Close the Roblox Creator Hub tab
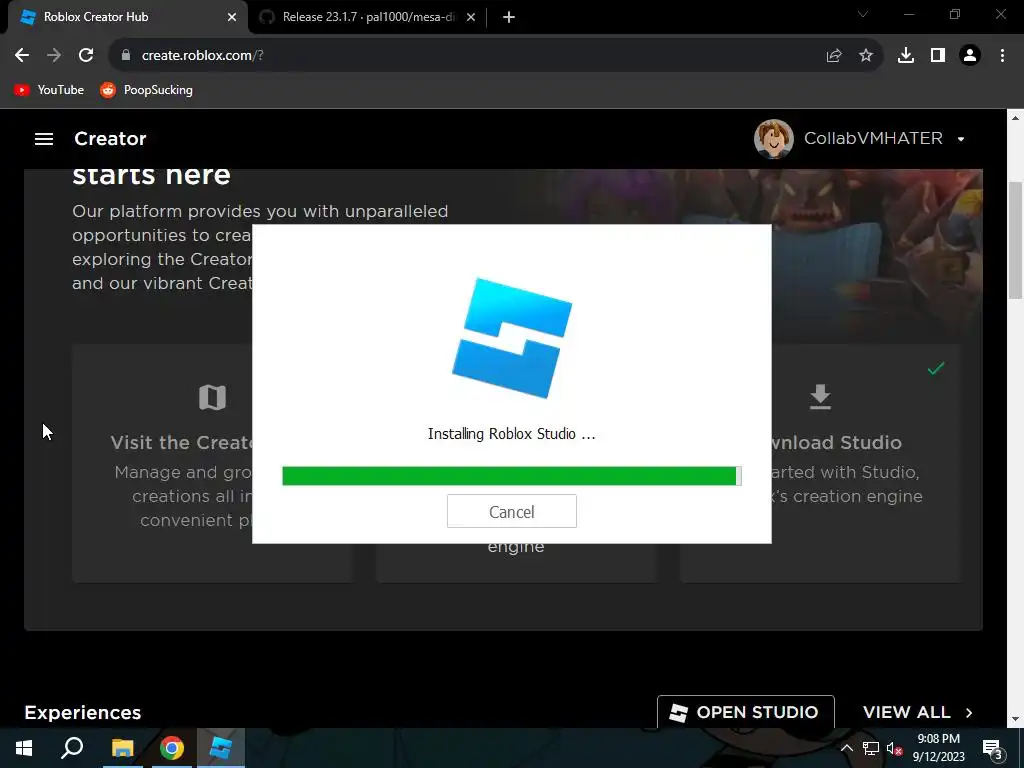The height and width of the screenshot is (768, 1024). pos(232,17)
